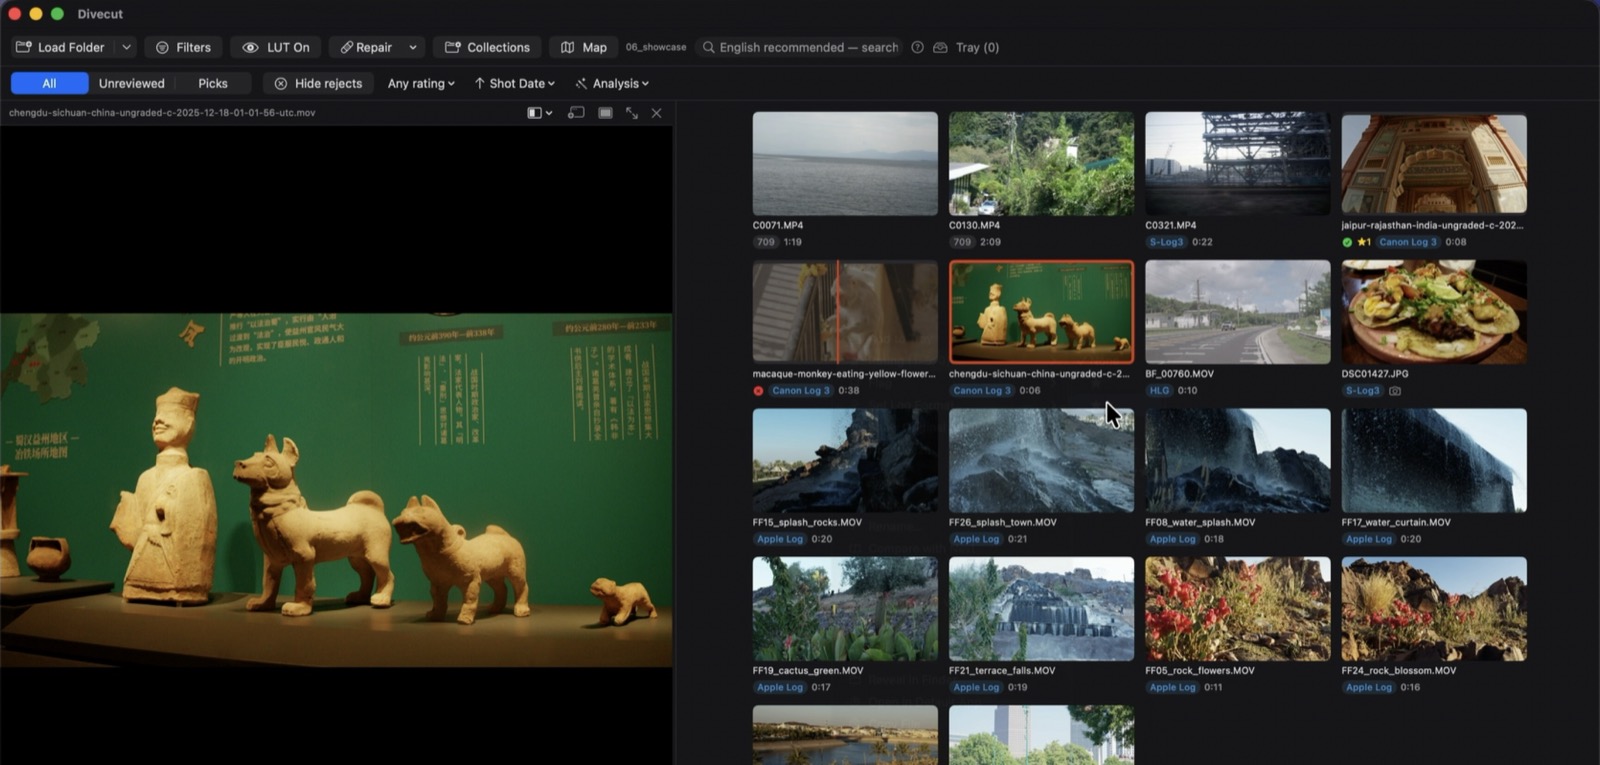
Task: Open the Repair dropdown arrow
Action: [412, 47]
